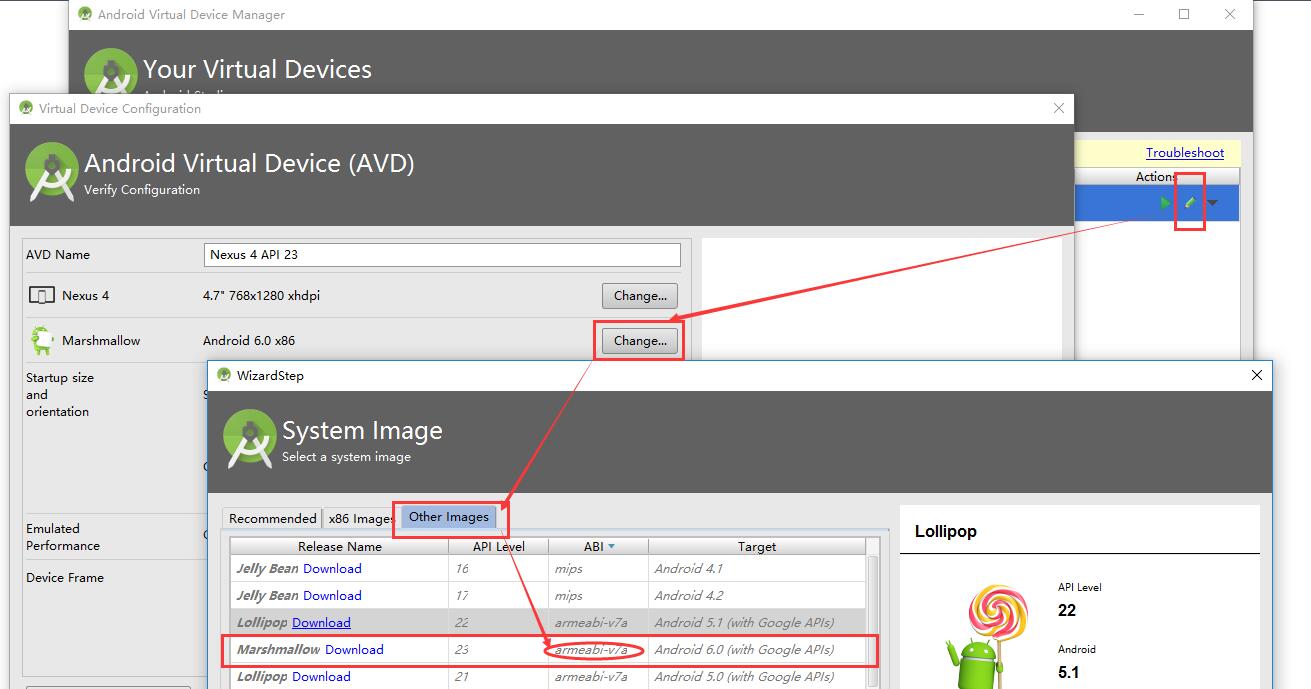The width and height of the screenshot is (1311, 689).
Task: Edit the AVD using the green pencil icon
Action: (x=1190, y=202)
